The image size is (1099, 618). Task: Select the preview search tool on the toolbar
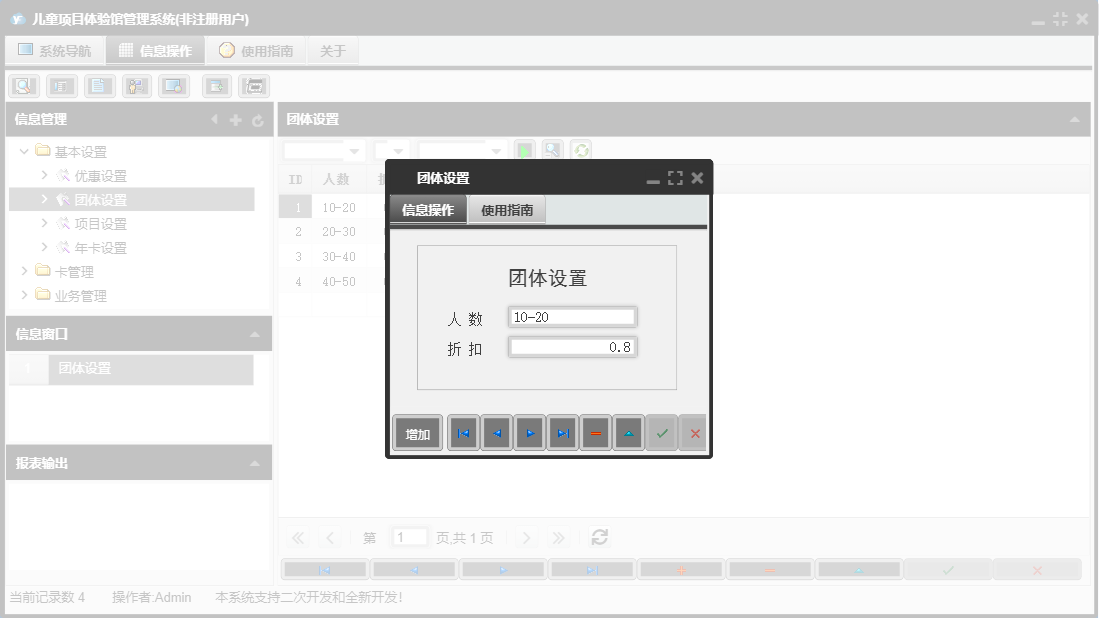(x=23, y=85)
